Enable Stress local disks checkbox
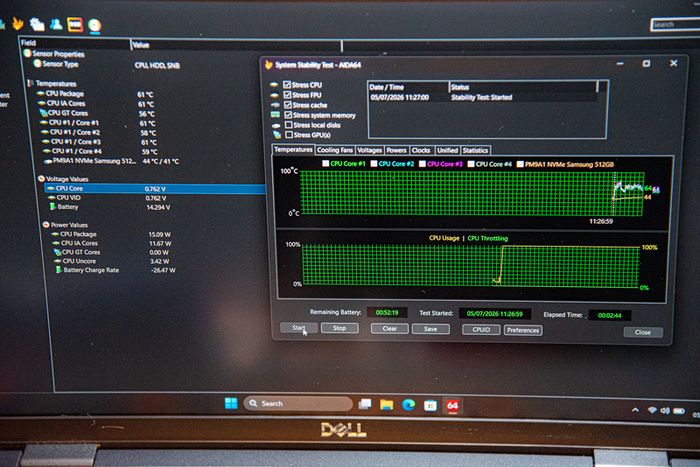This screenshot has width=700, height=467. pyautogui.click(x=289, y=125)
